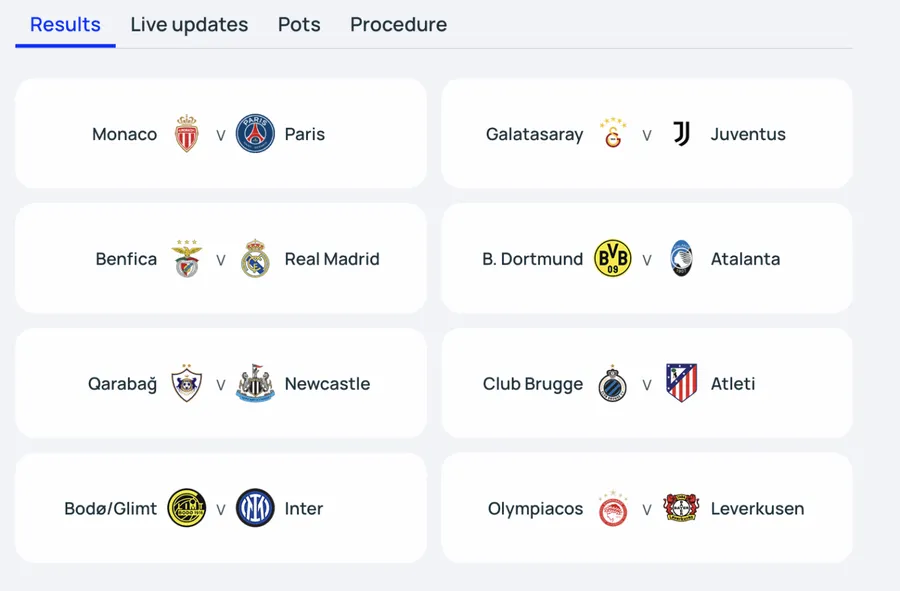This screenshot has width=900, height=591.
Task: Open the Pots tab
Action: point(299,25)
